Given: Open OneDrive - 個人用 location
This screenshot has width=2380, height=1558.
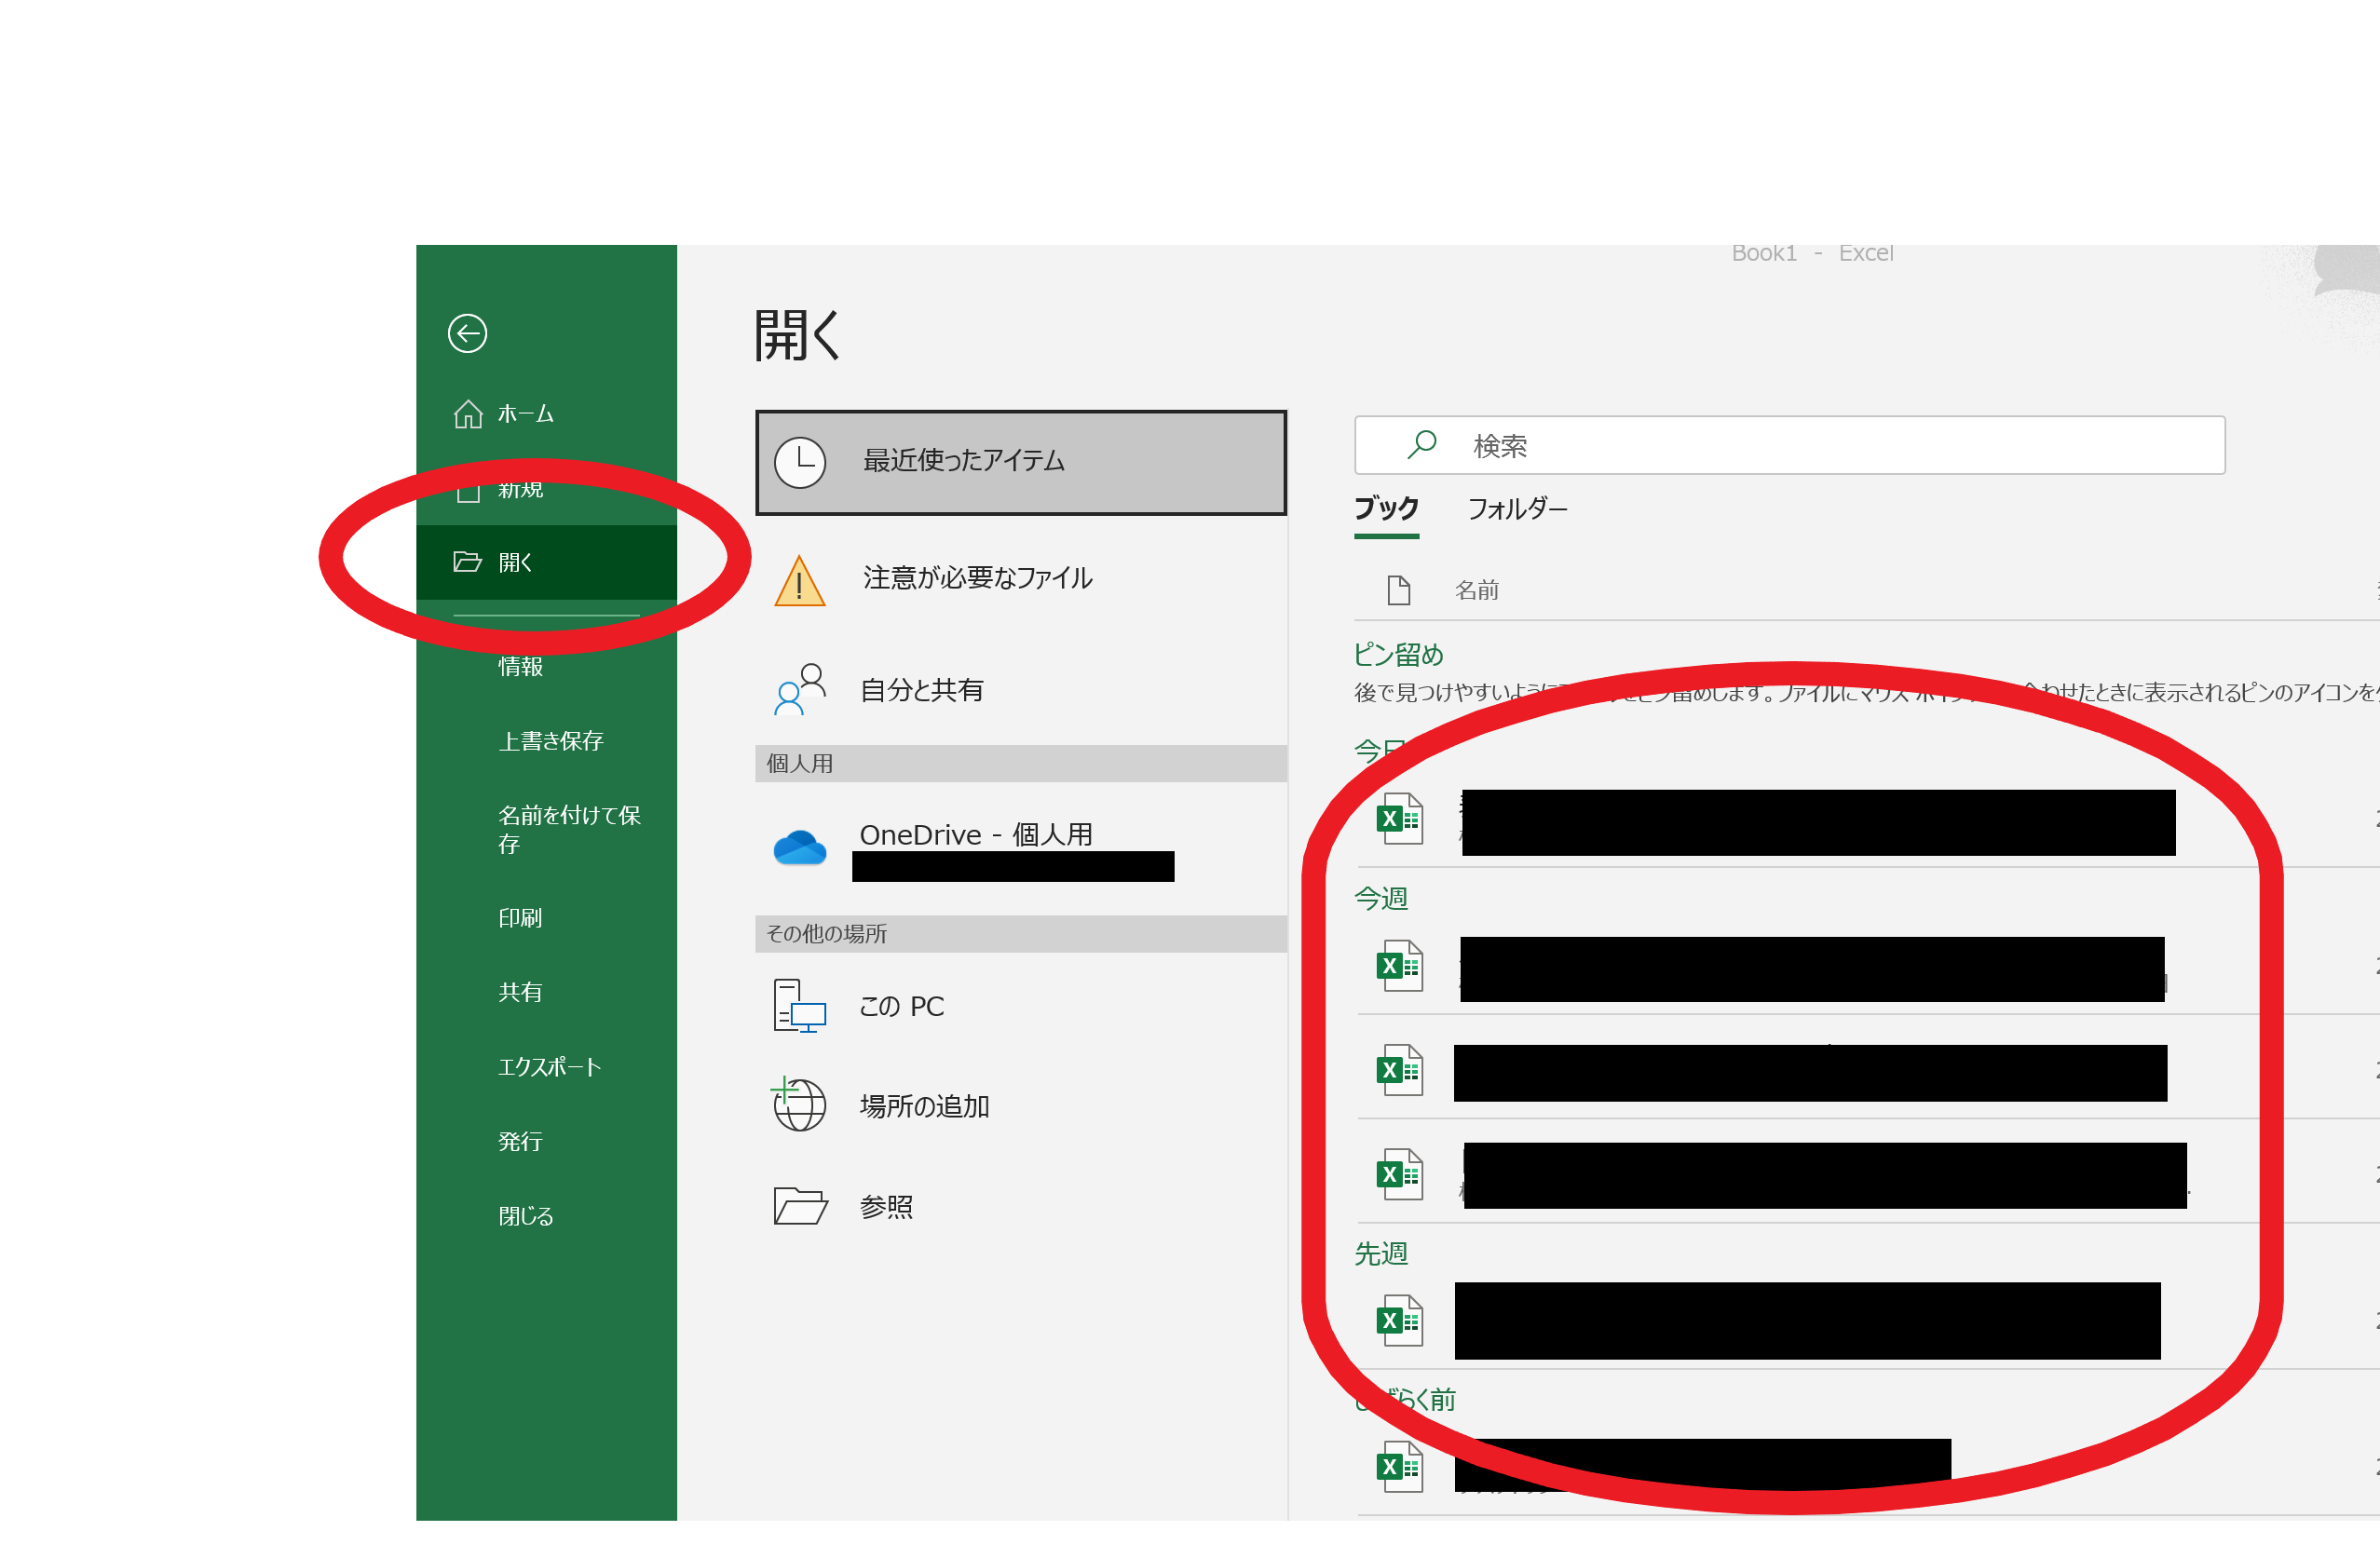Looking at the screenshot, I should click(x=1021, y=848).
